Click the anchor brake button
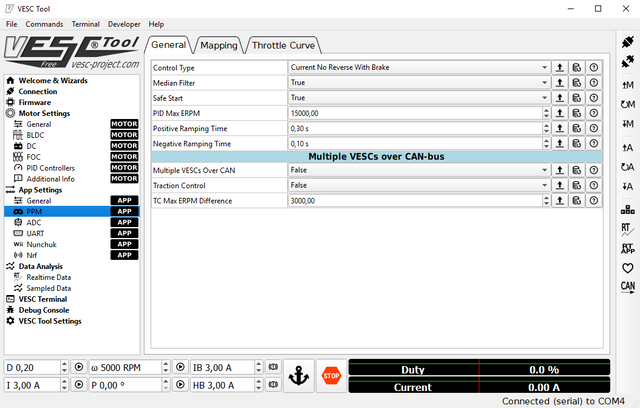This screenshot has width=640, height=408. coord(299,376)
